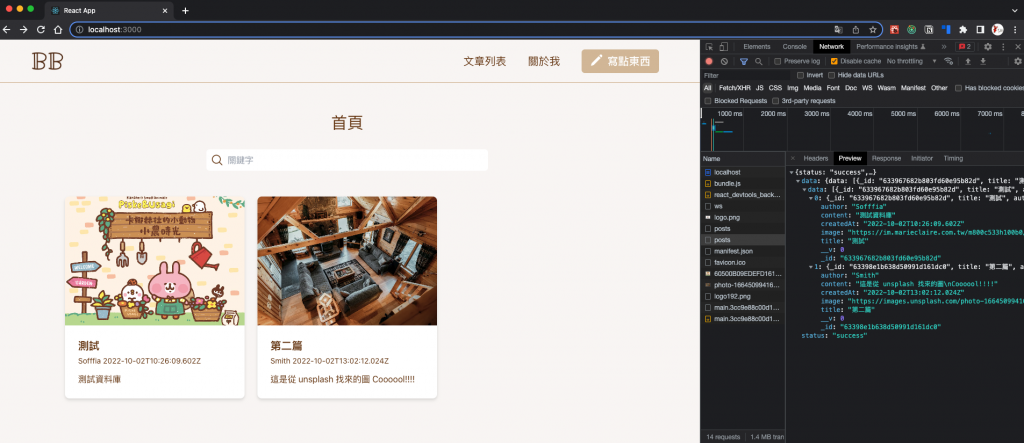Collapse array item 0 in the preview
This screenshot has height=443, width=1024.
tap(810, 197)
